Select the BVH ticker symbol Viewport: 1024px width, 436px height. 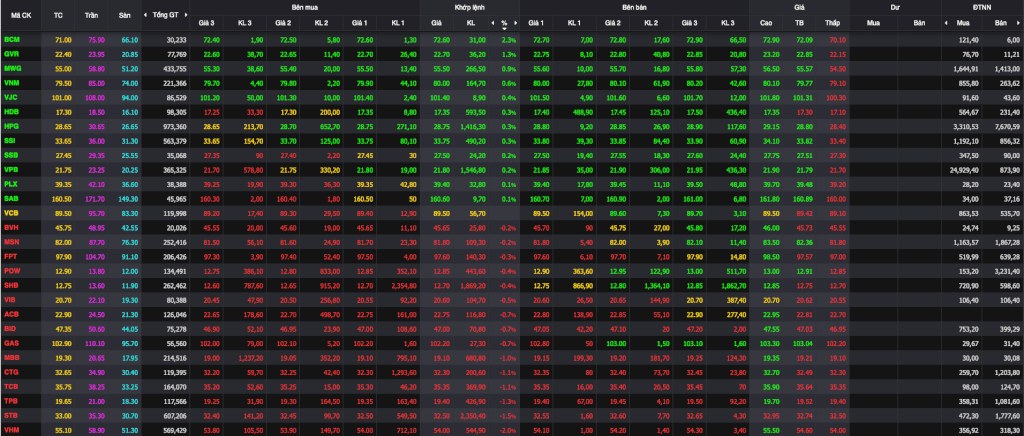click(x=11, y=227)
